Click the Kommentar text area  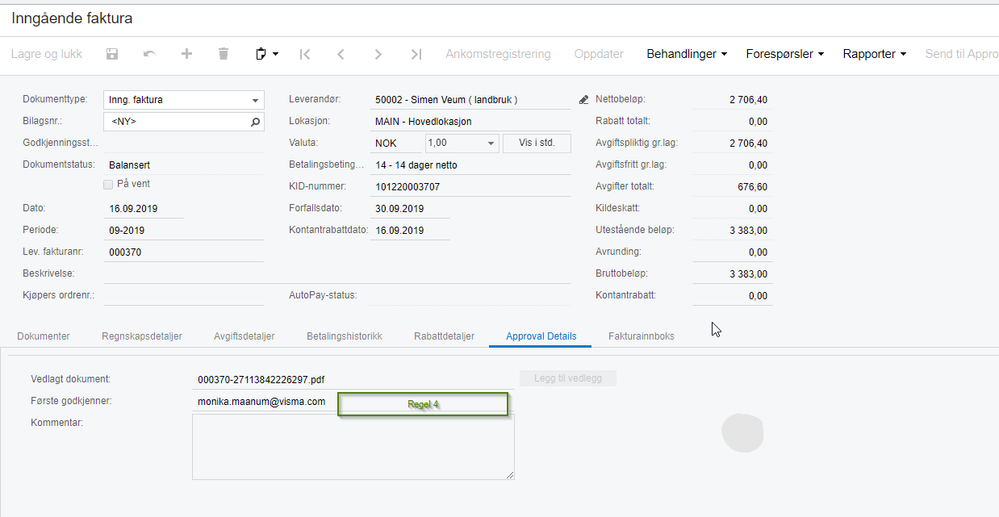click(353, 446)
